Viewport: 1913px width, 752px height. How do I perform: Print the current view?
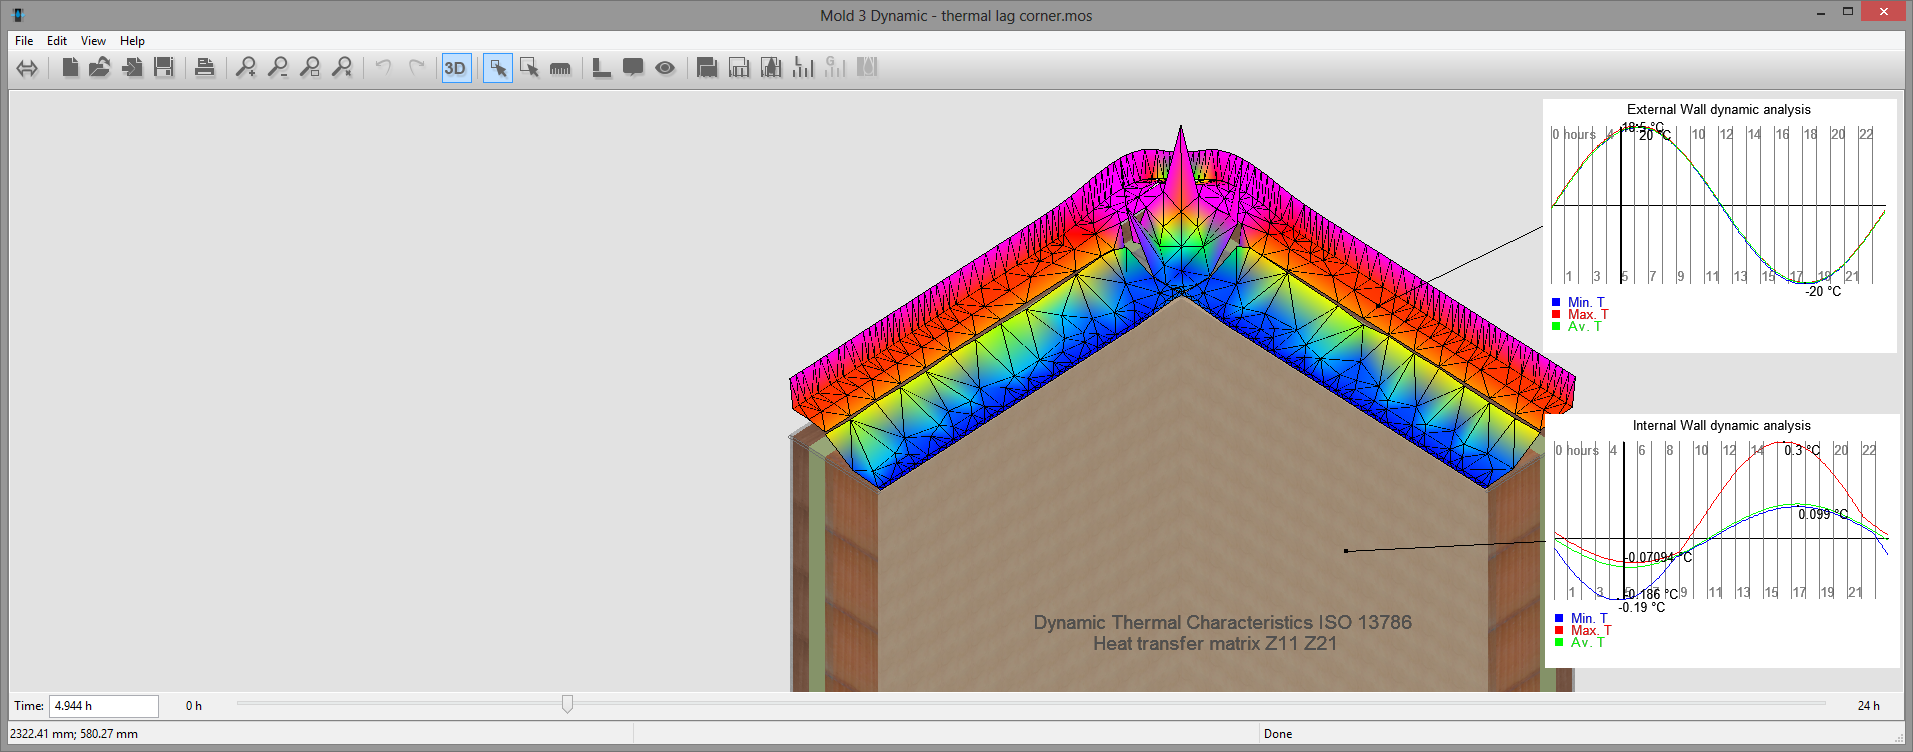[x=205, y=68]
